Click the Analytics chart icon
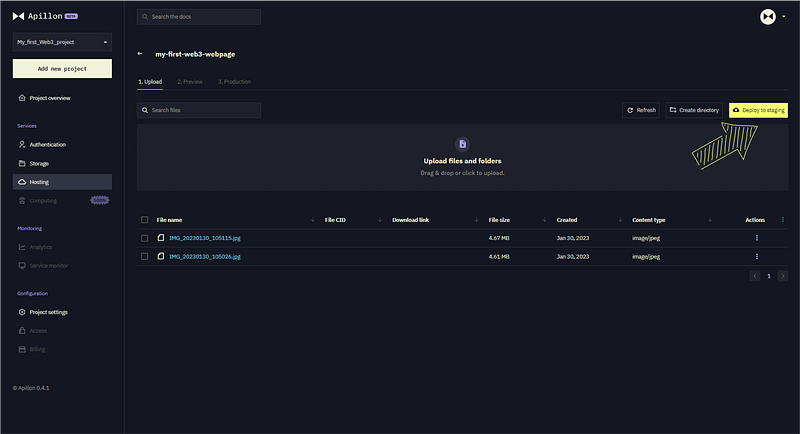This screenshot has height=434, width=800. point(22,247)
